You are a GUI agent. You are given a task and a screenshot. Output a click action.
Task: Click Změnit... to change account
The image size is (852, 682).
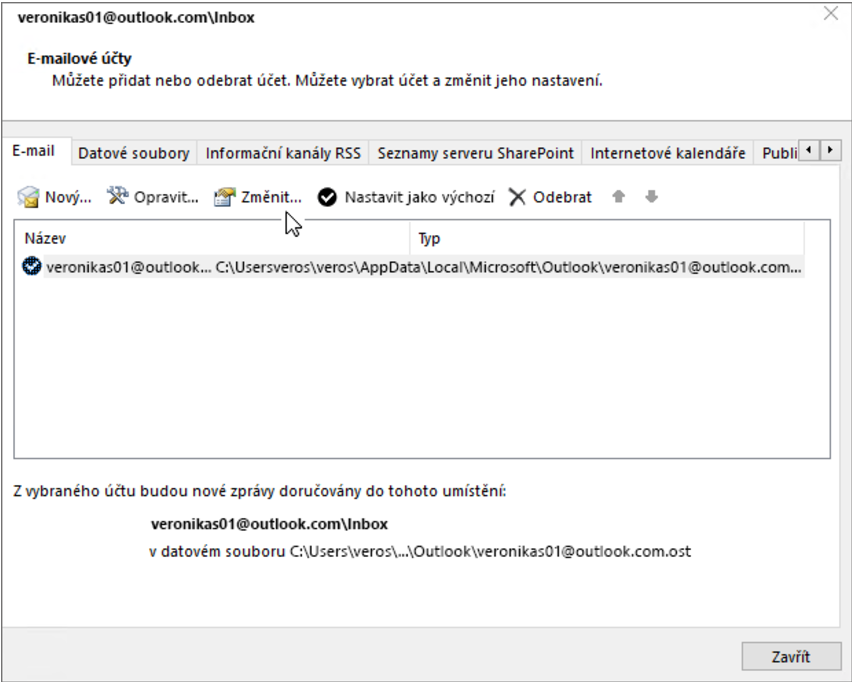[x=271, y=197]
